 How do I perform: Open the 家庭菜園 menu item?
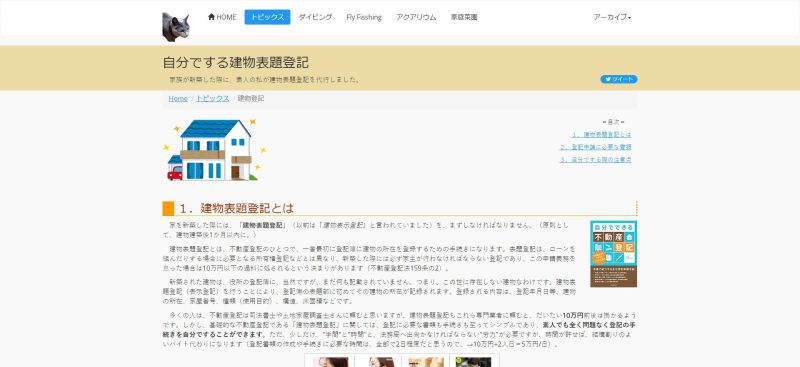(464, 17)
